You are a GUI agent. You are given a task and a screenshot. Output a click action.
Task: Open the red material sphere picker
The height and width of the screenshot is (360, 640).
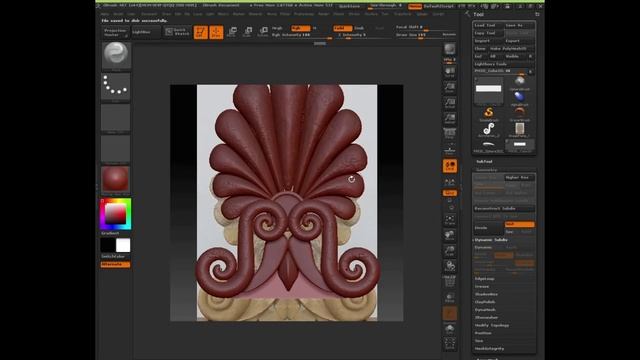click(116, 179)
